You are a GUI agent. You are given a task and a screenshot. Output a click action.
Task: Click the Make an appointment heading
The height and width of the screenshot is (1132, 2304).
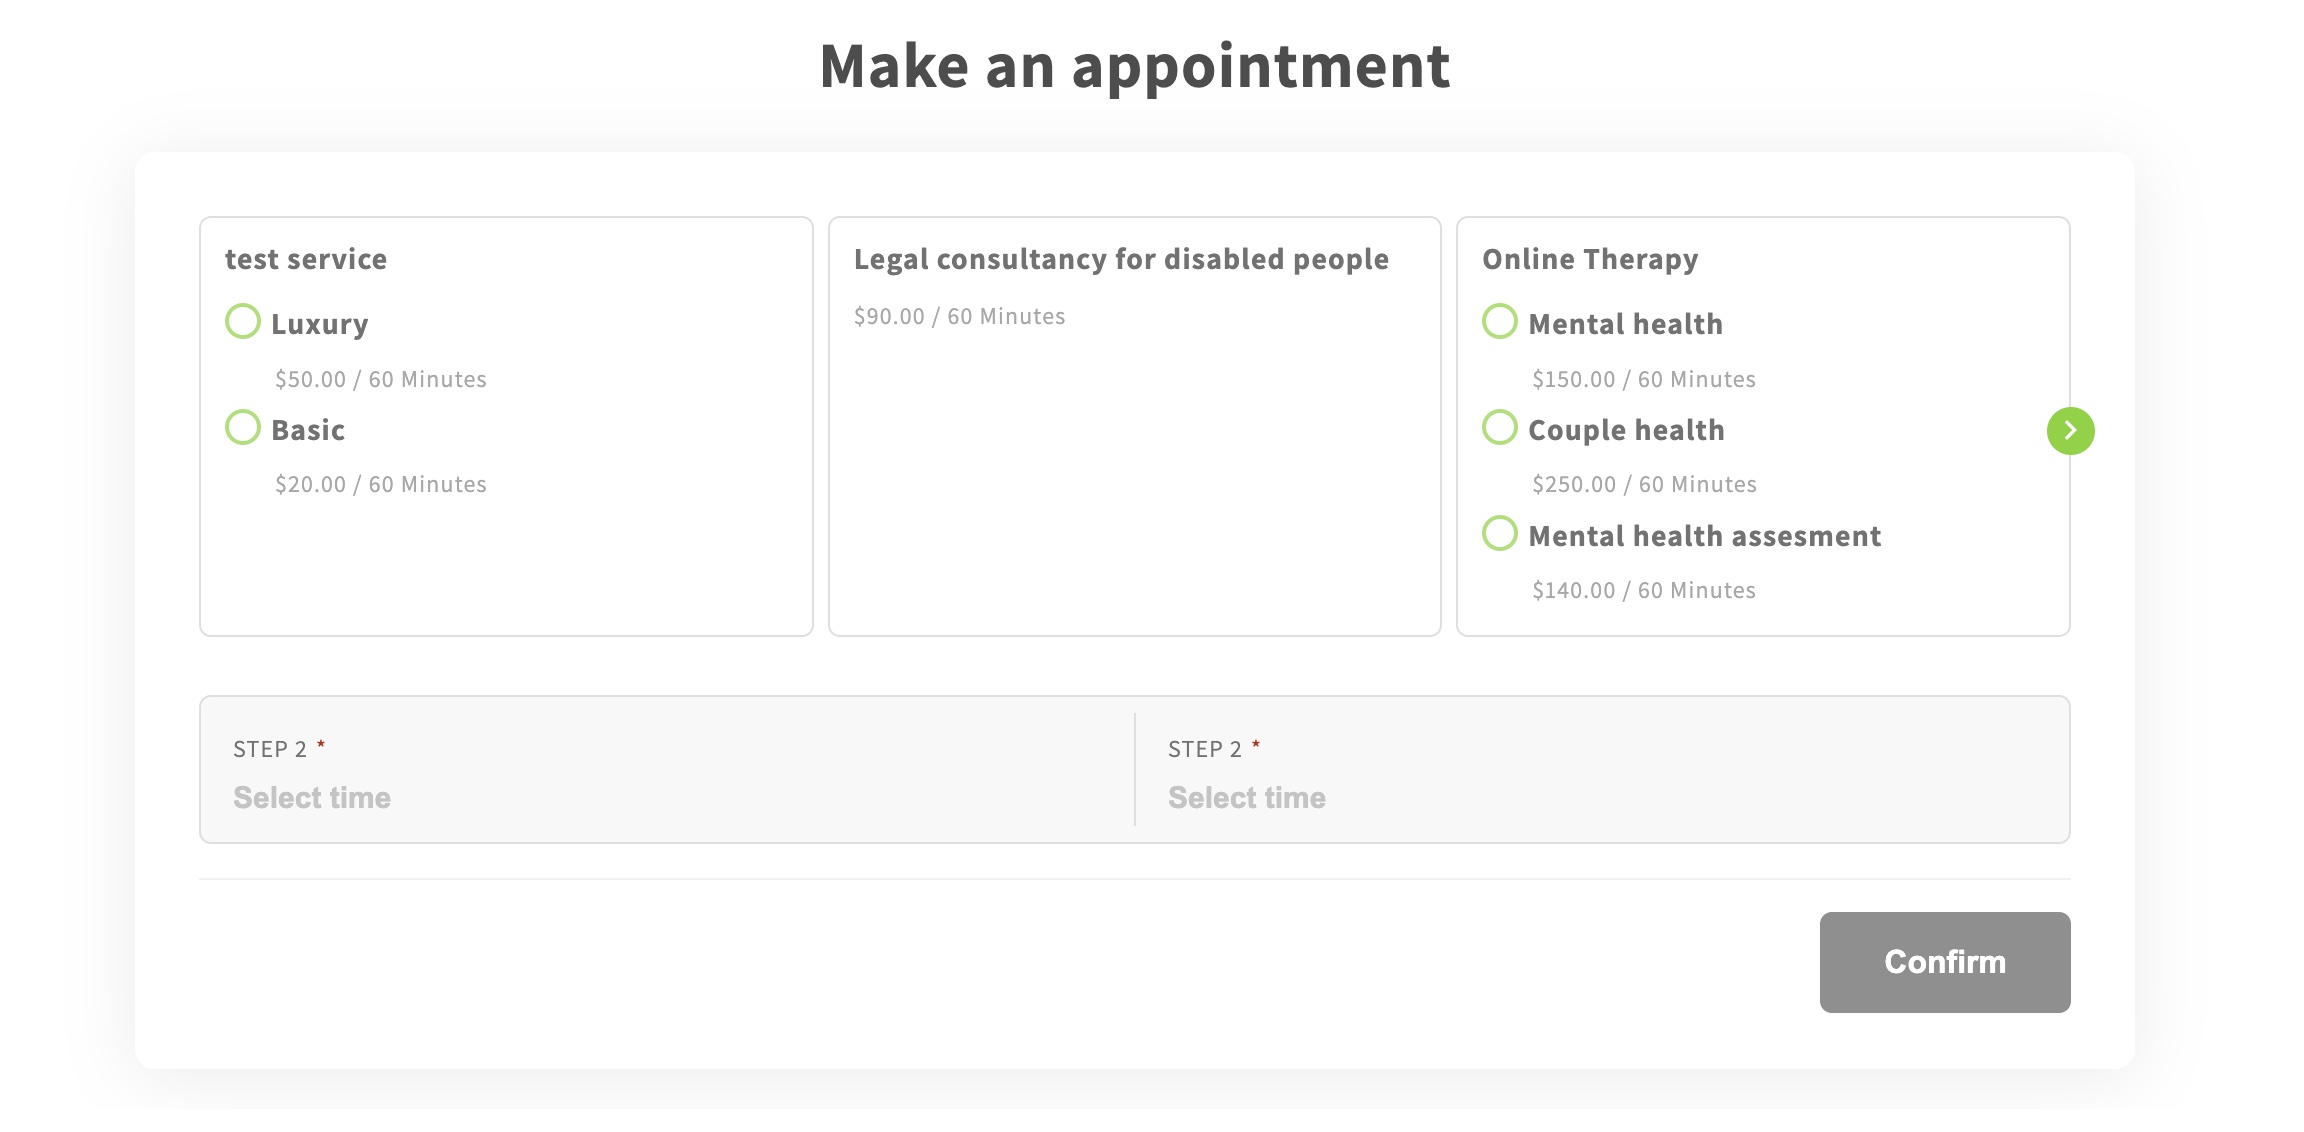pos(1134,66)
